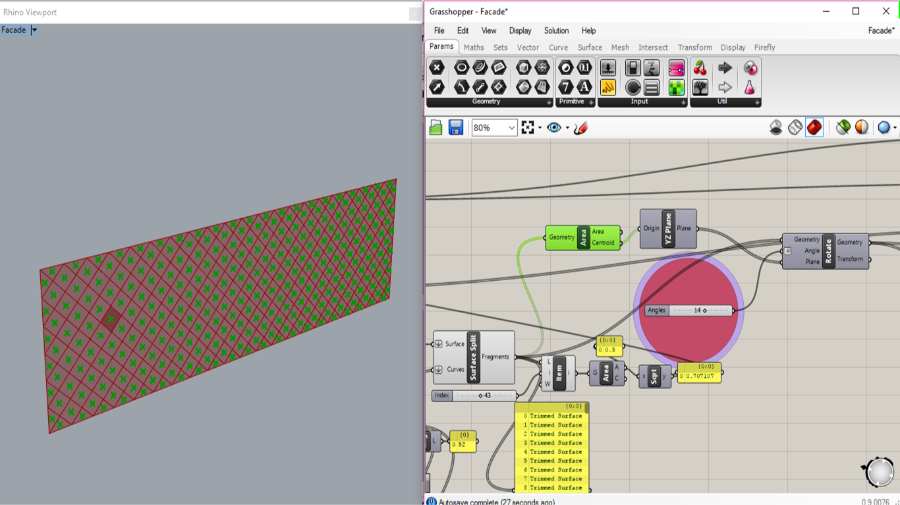Select the Rotate component
900x505 pixels.
(828, 251)
